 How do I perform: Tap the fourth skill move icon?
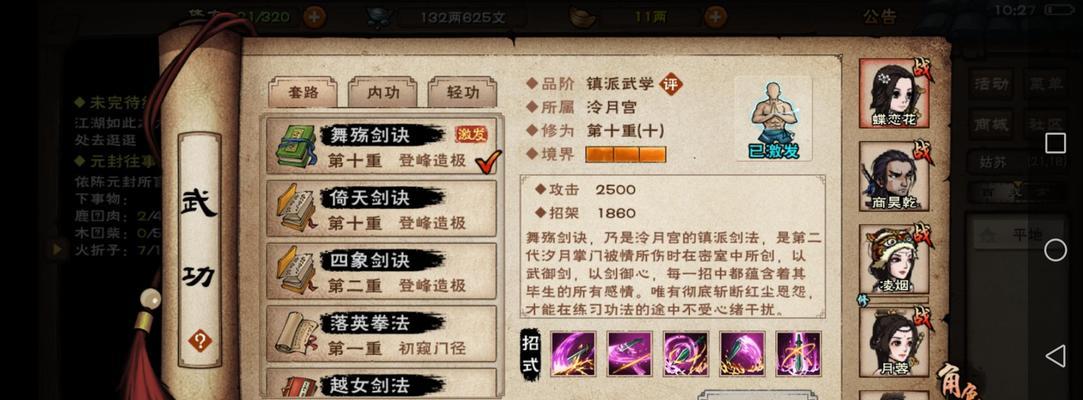point(742,354)
